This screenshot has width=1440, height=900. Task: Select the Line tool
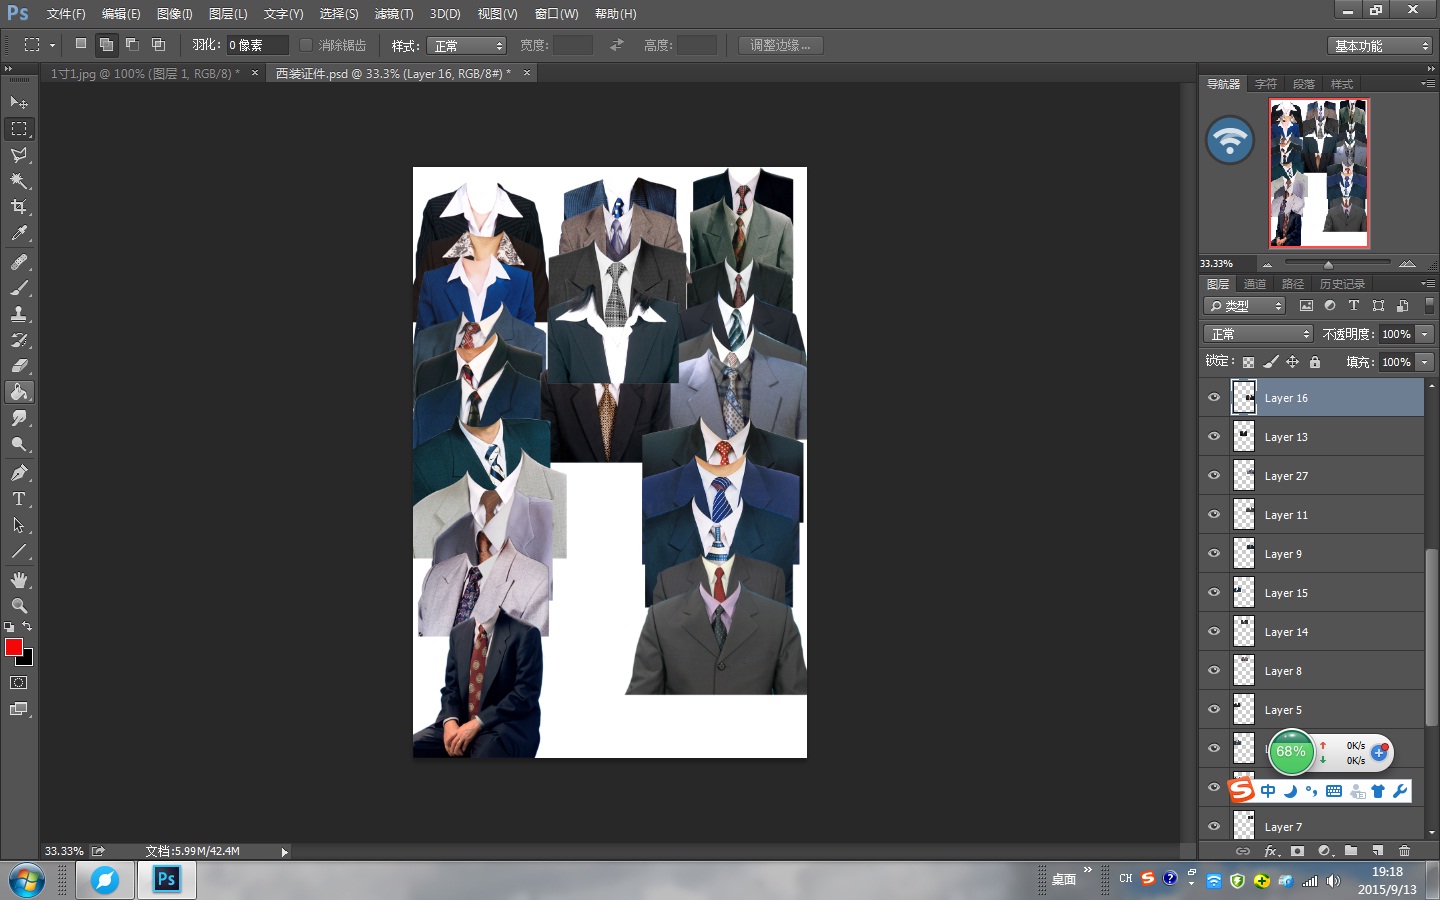[19, 551]
